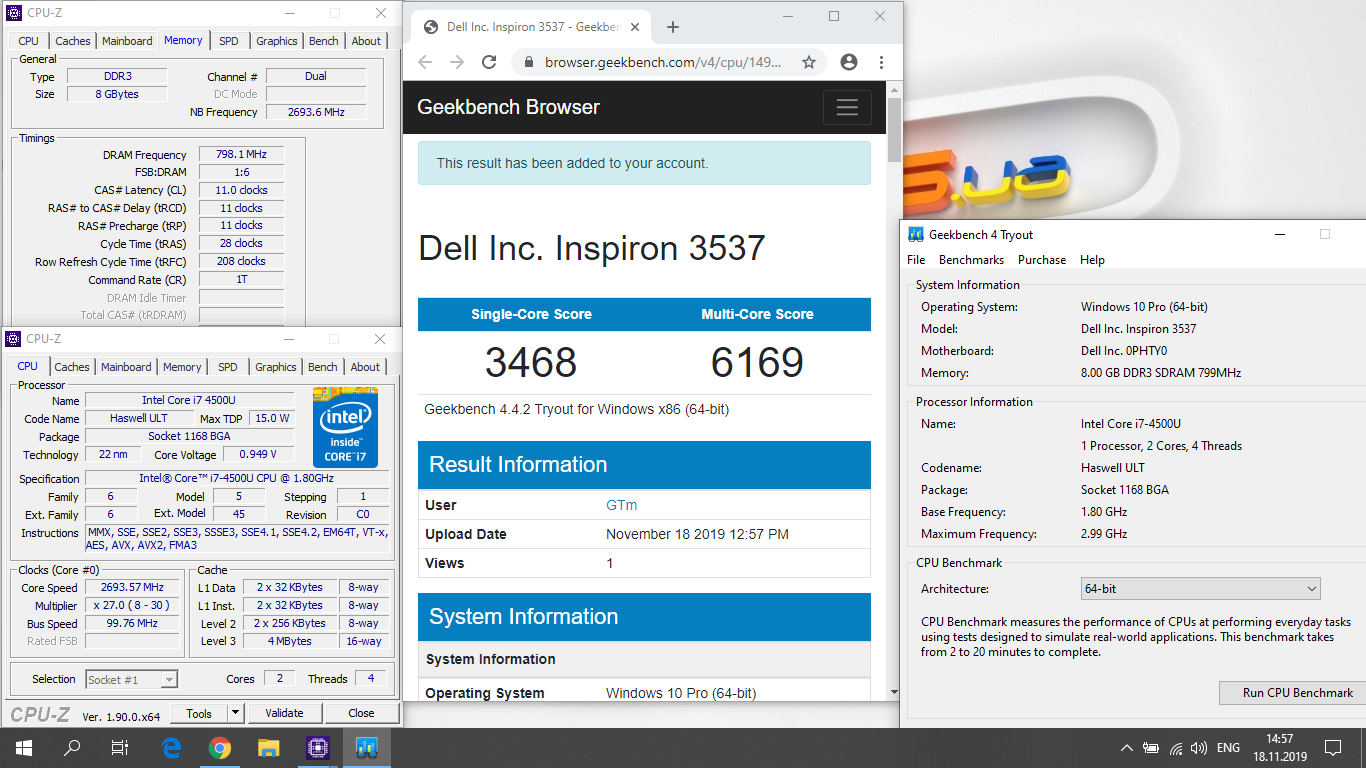Open the Tools dropdown arrow in CPU-Z
The image size is (1366, 768).
(236, 713)
